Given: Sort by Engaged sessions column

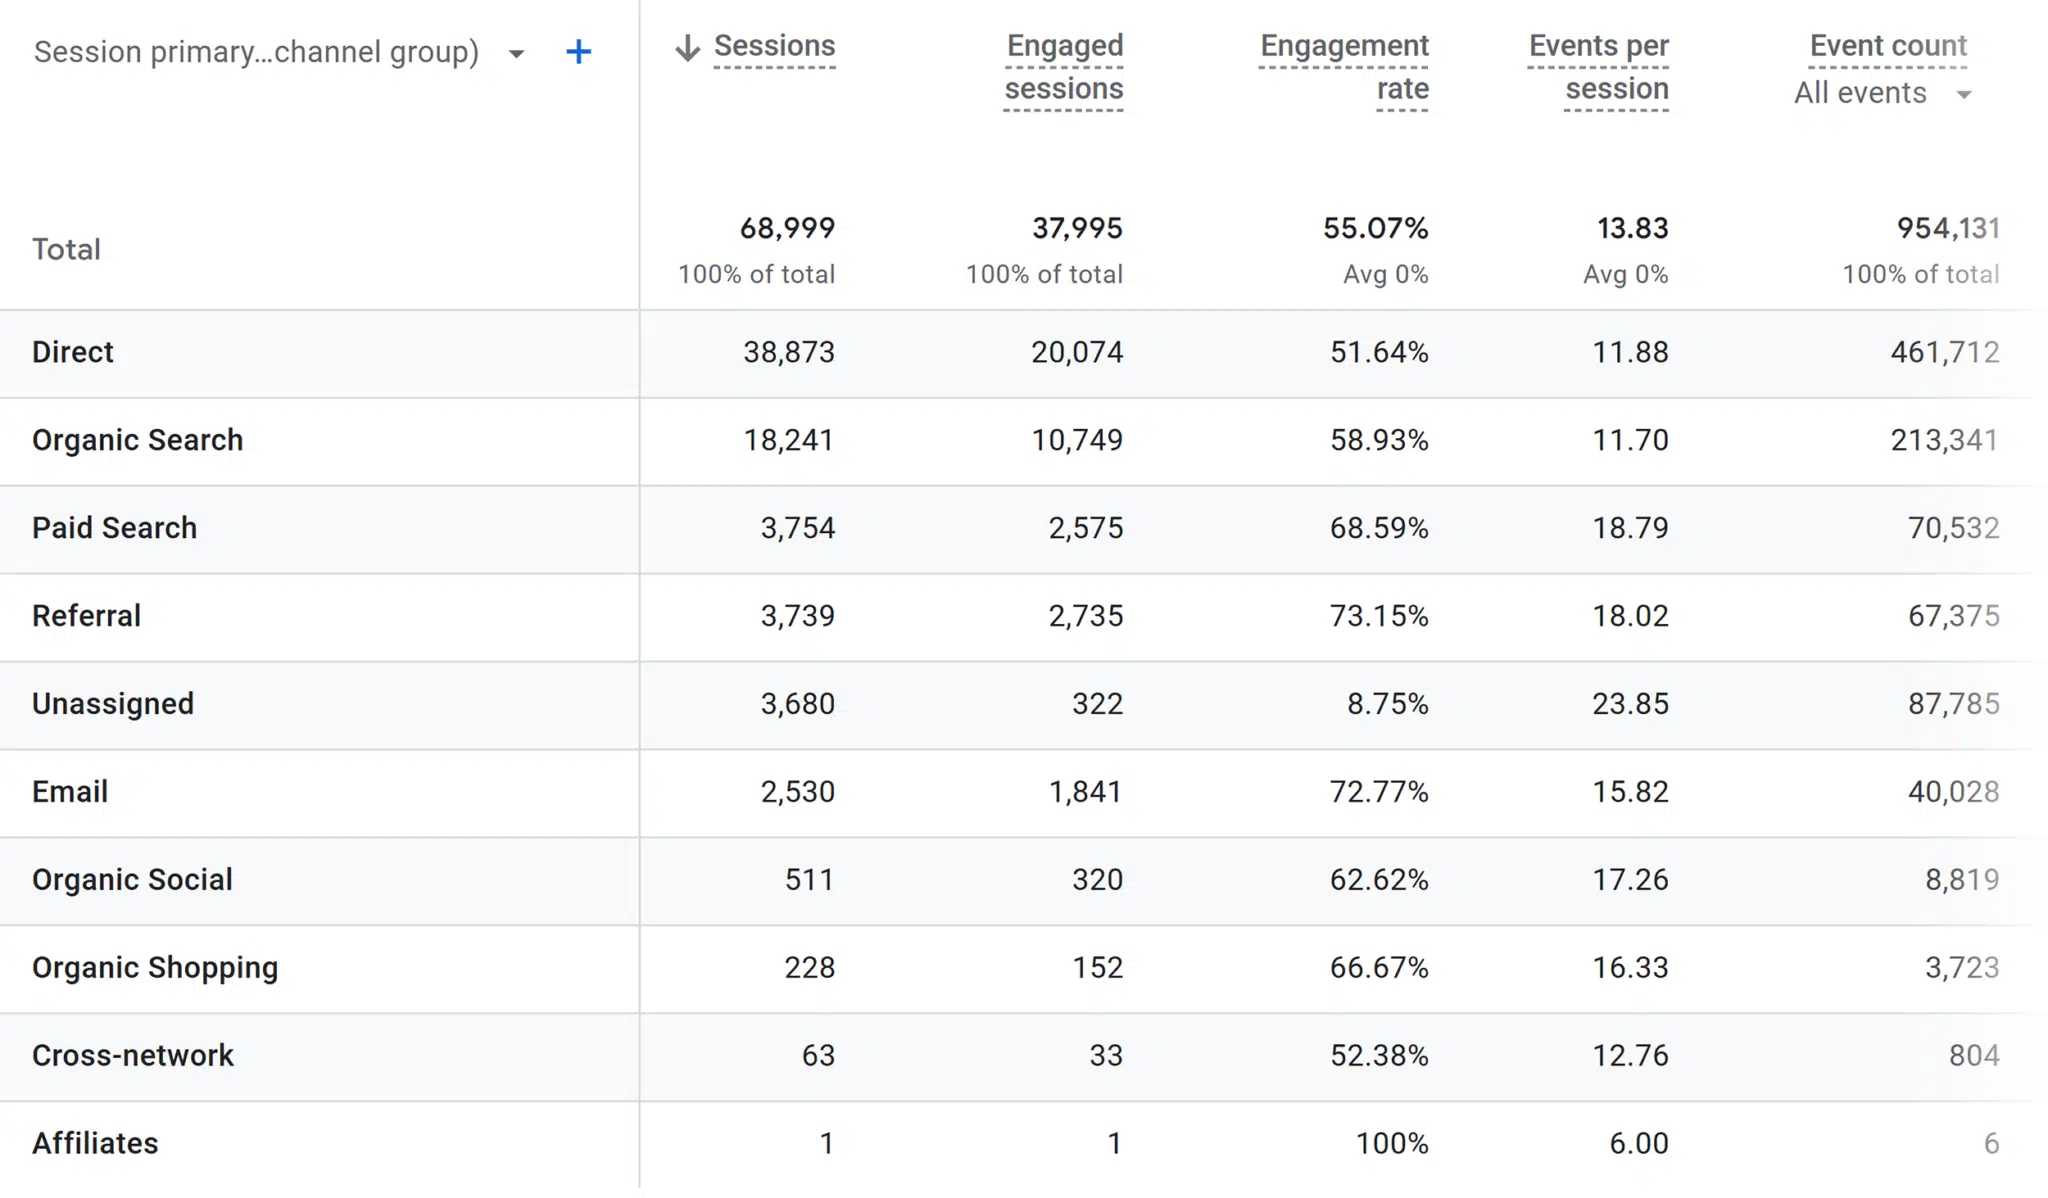Looking at the screenshot, I should 1063,67.
